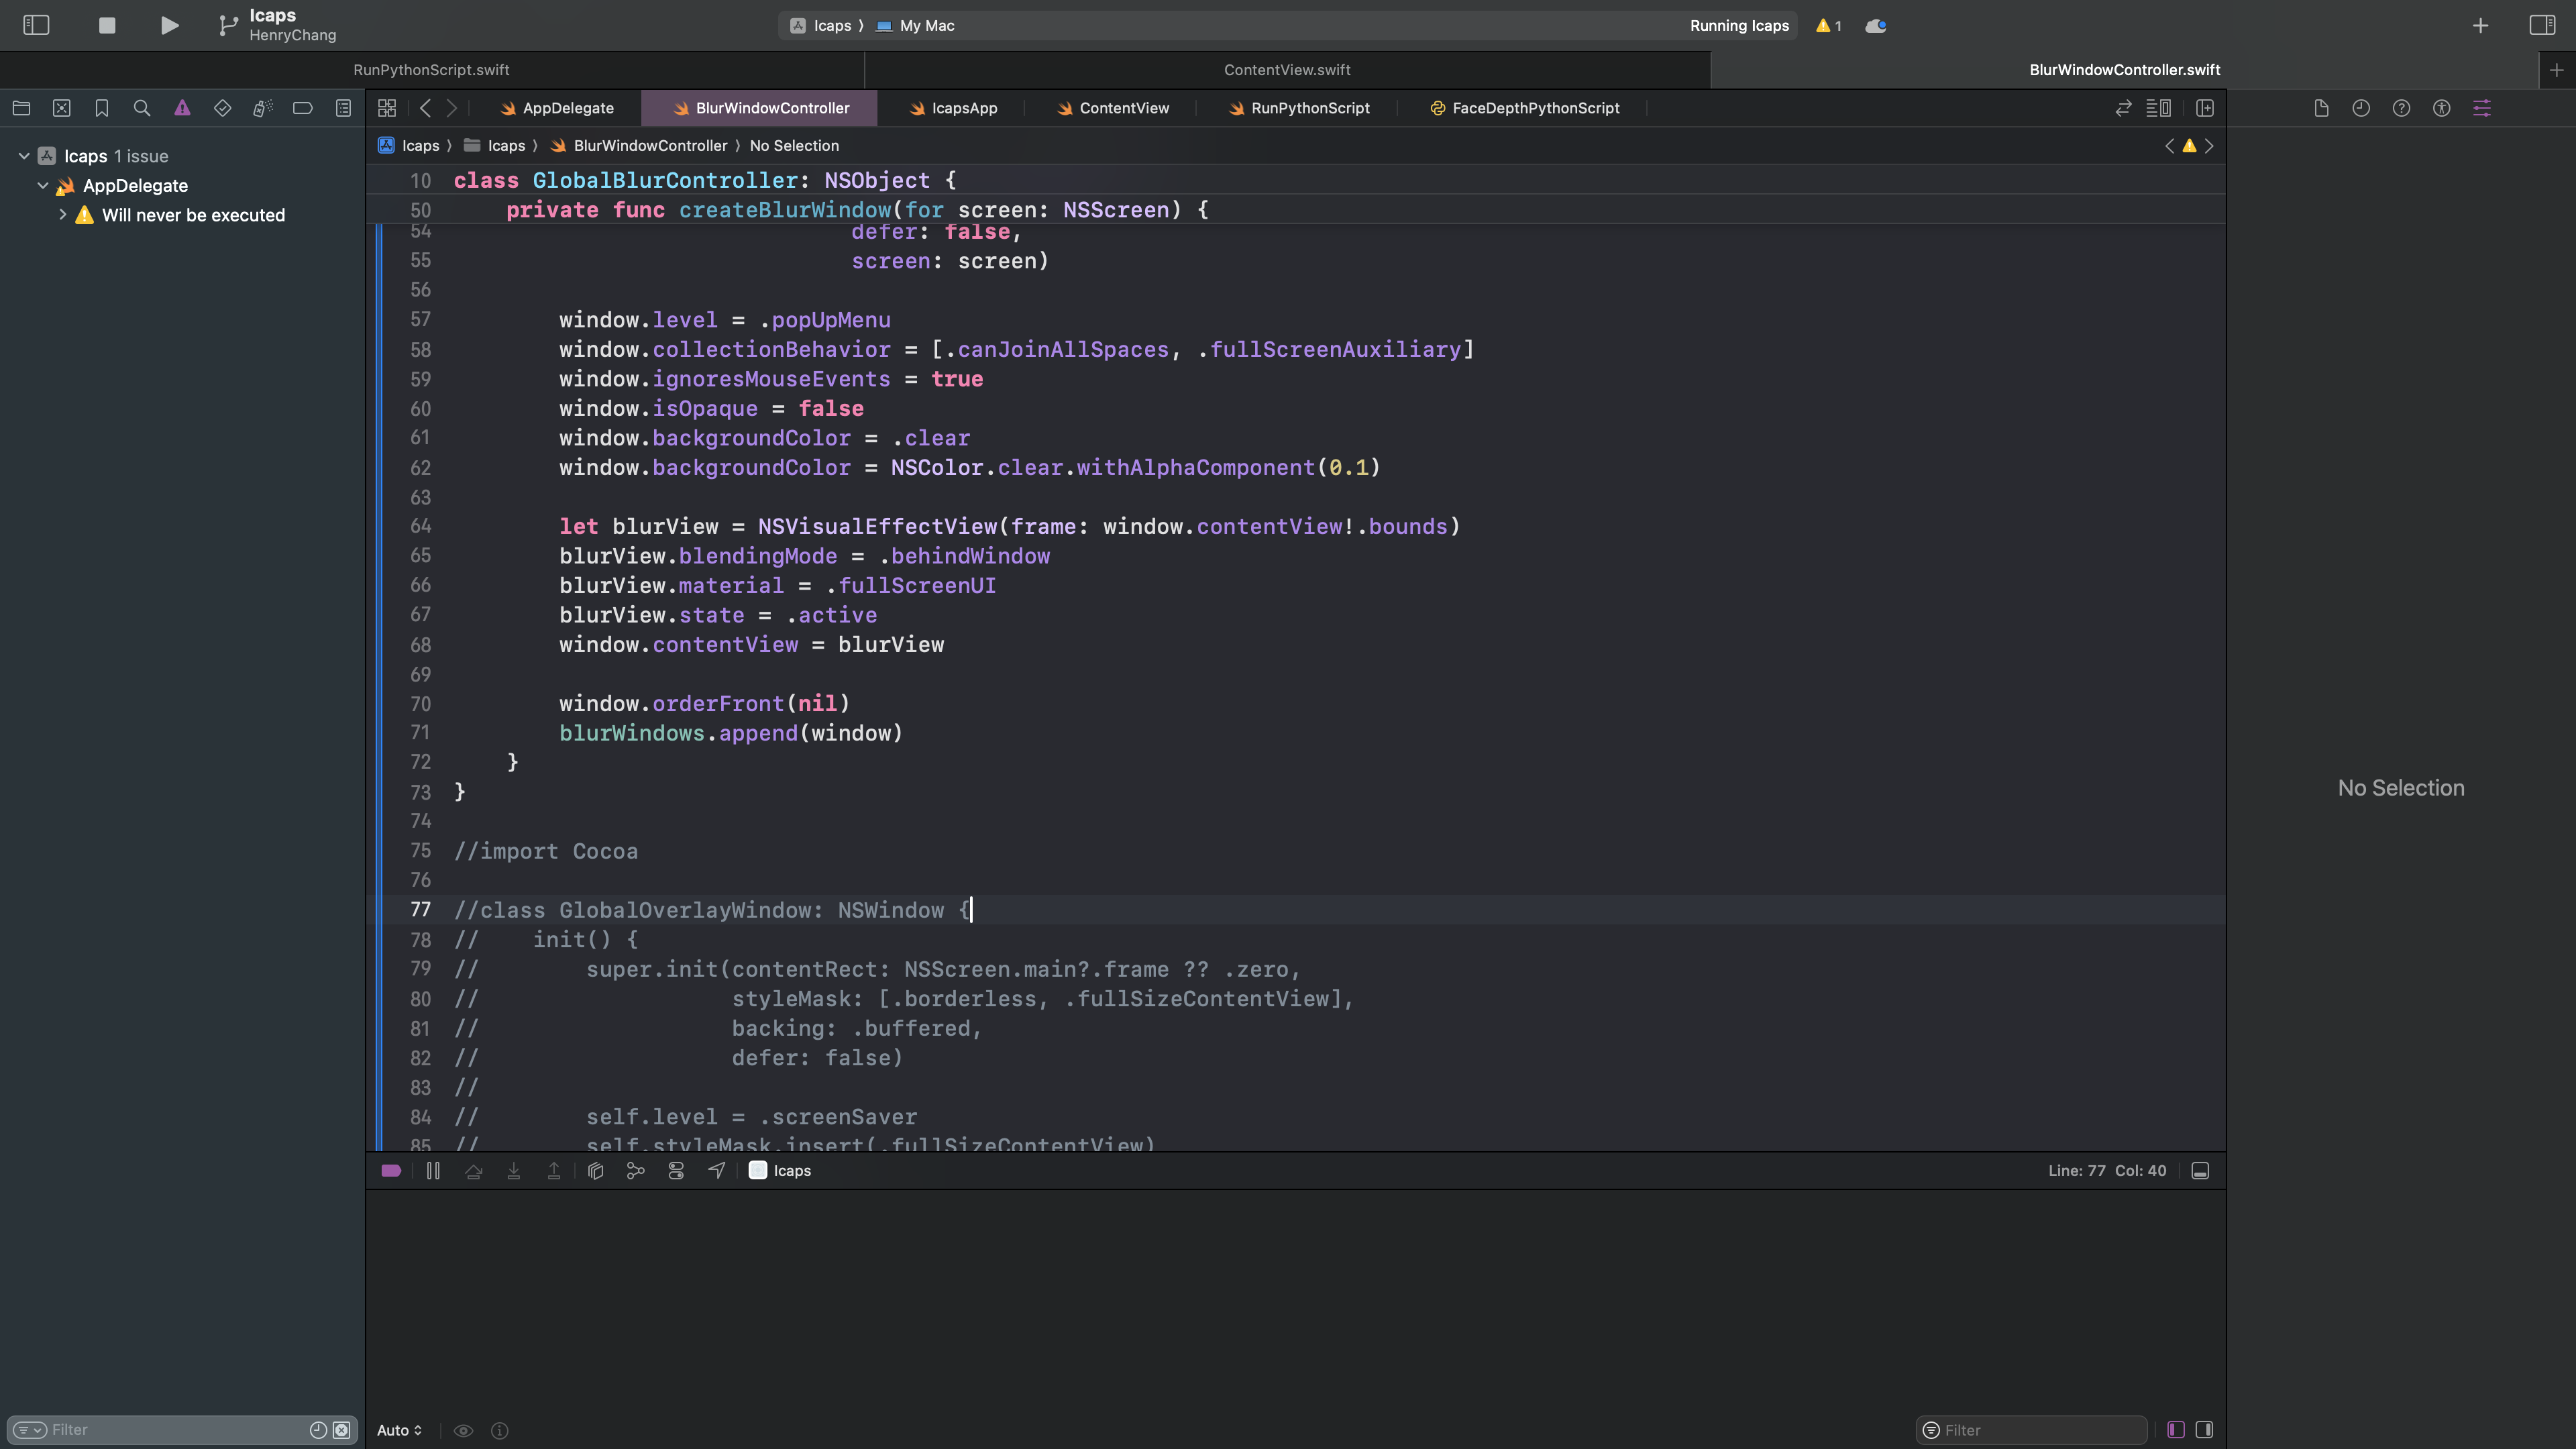Viewport: 2576px width, 1449px height.
Task: Select the BlurWindowController editor tab
Action: coord(760,108)
